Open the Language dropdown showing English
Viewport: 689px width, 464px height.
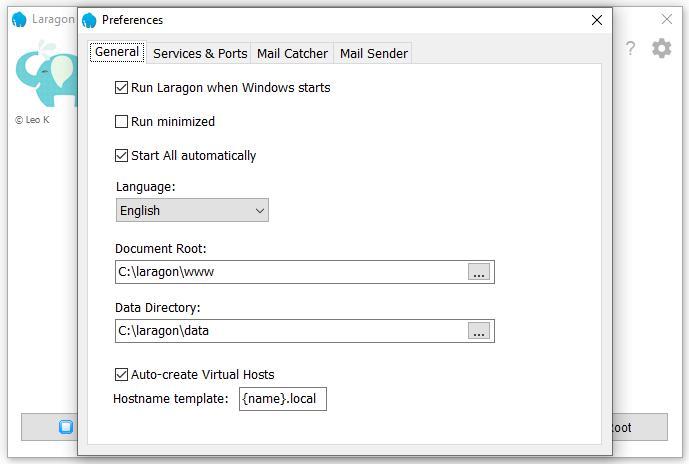(192, 210)
